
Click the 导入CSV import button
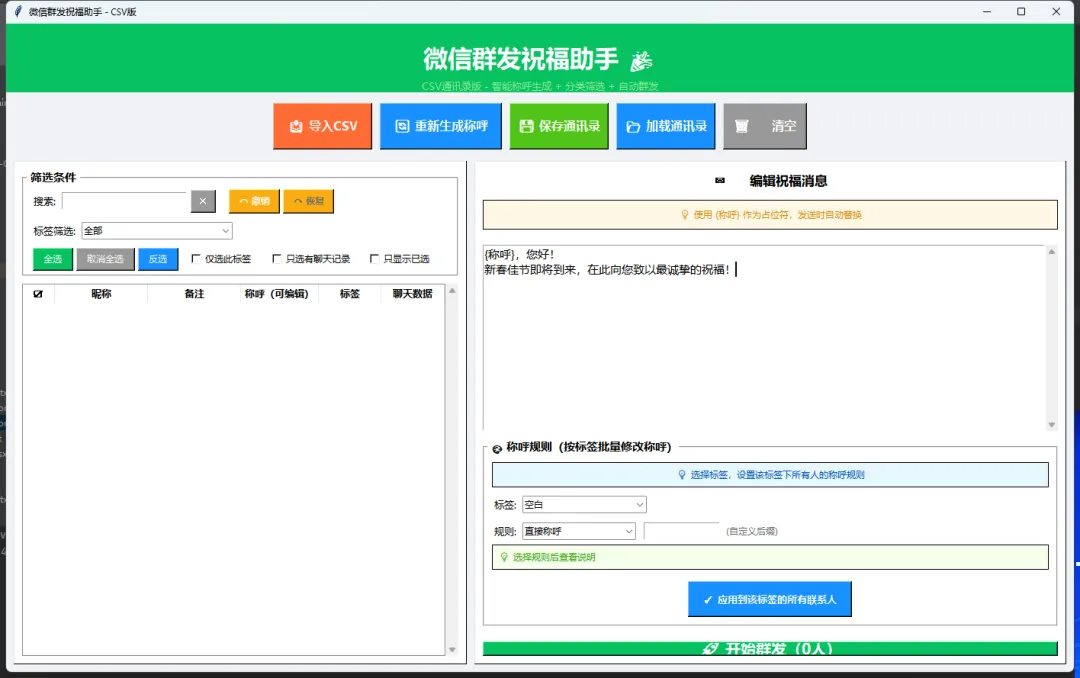click(x=322, y=126)
